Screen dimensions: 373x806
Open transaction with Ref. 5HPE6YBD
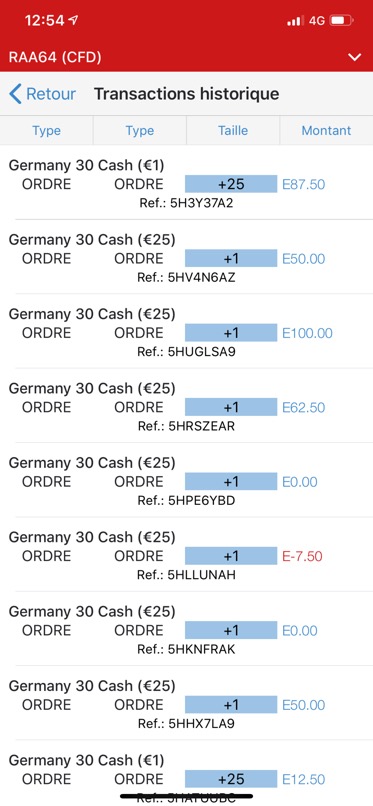(x=186, y=501)
